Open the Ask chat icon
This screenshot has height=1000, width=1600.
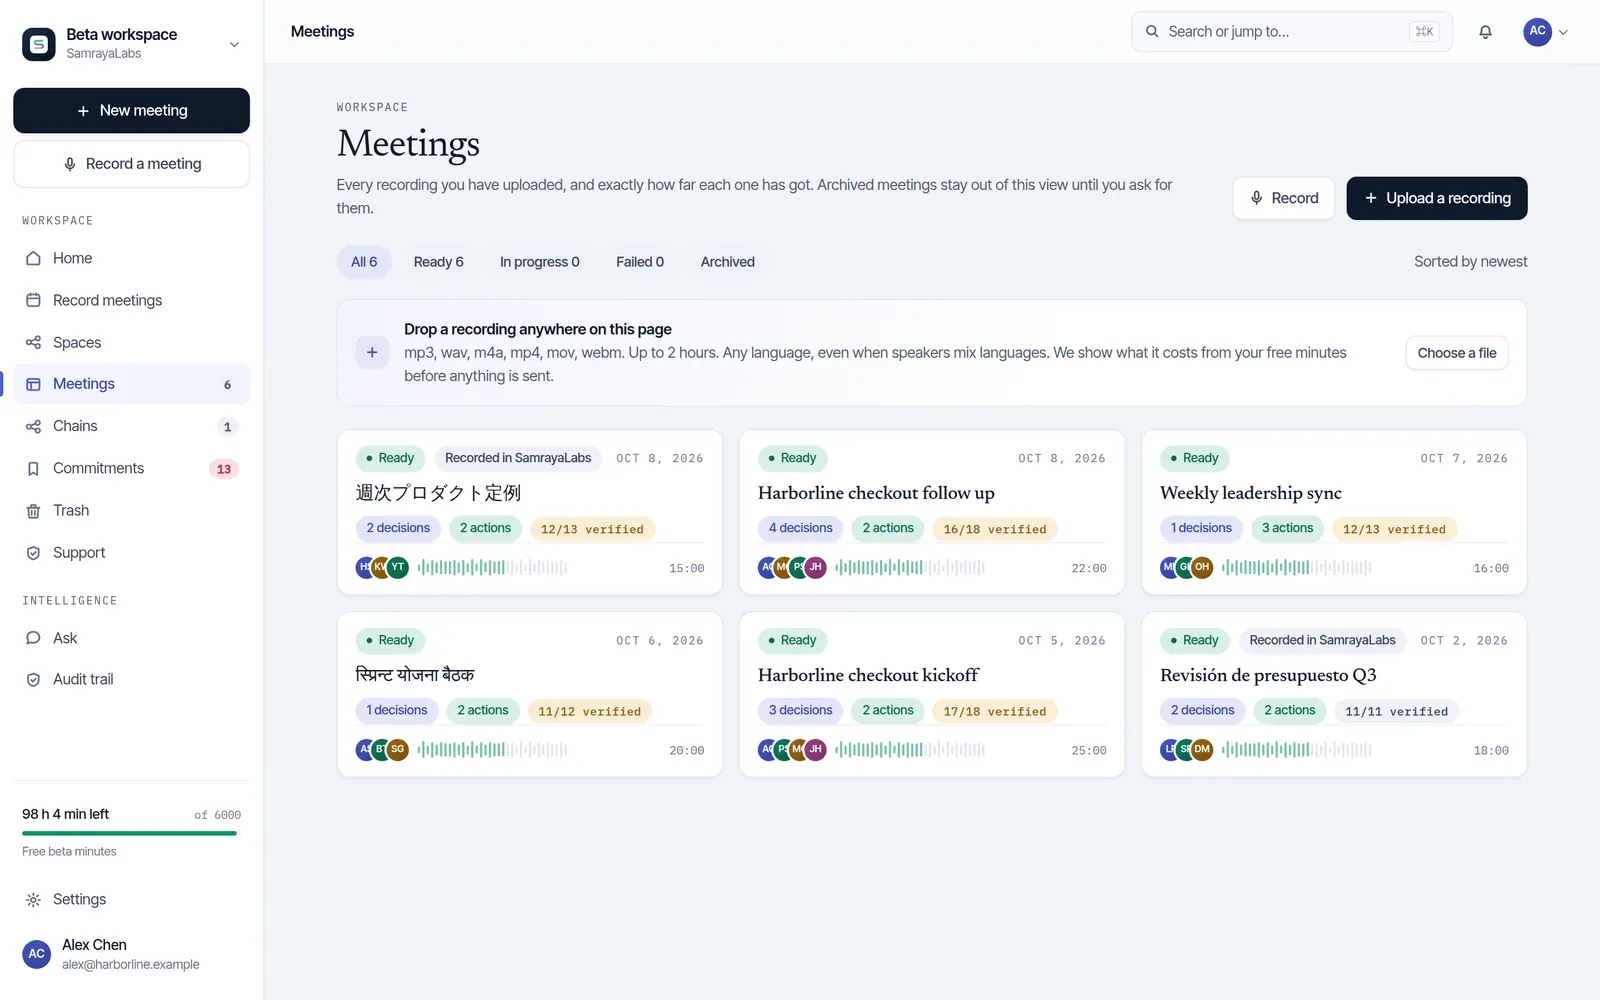click(33, 638)
